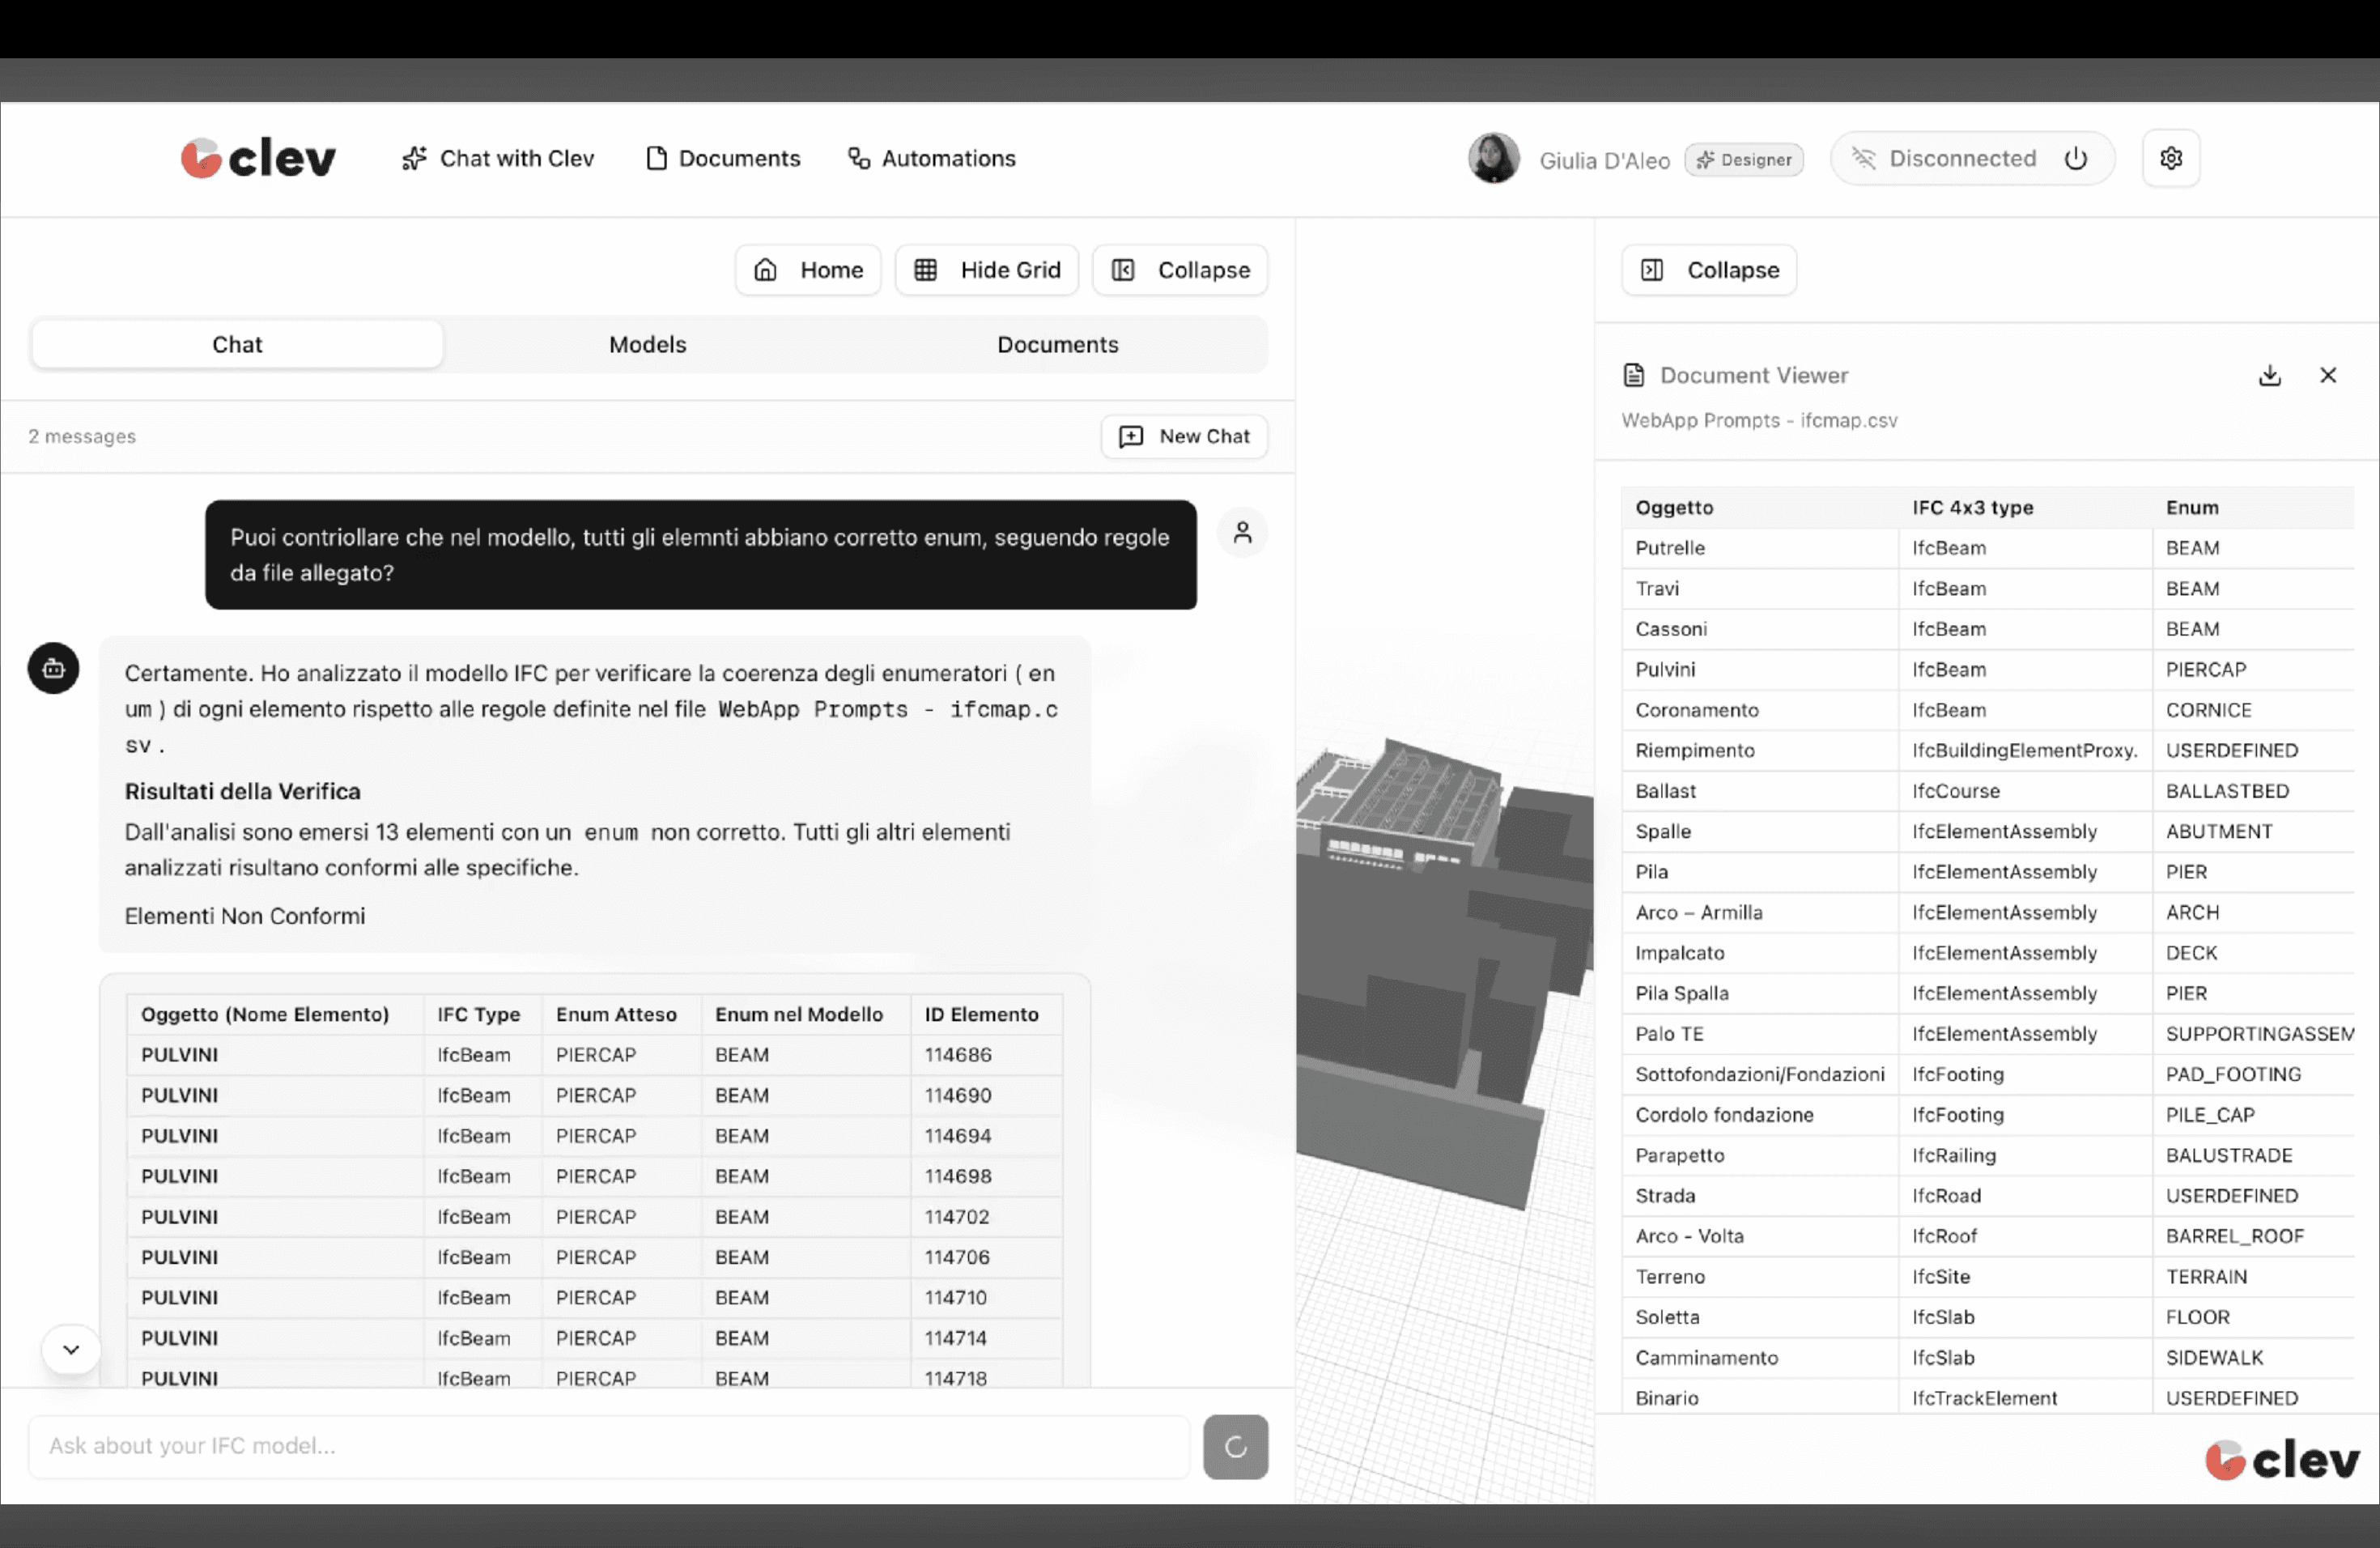Switch to the Documents tab in panel

pyautogui.click(x=1057, y=345)
